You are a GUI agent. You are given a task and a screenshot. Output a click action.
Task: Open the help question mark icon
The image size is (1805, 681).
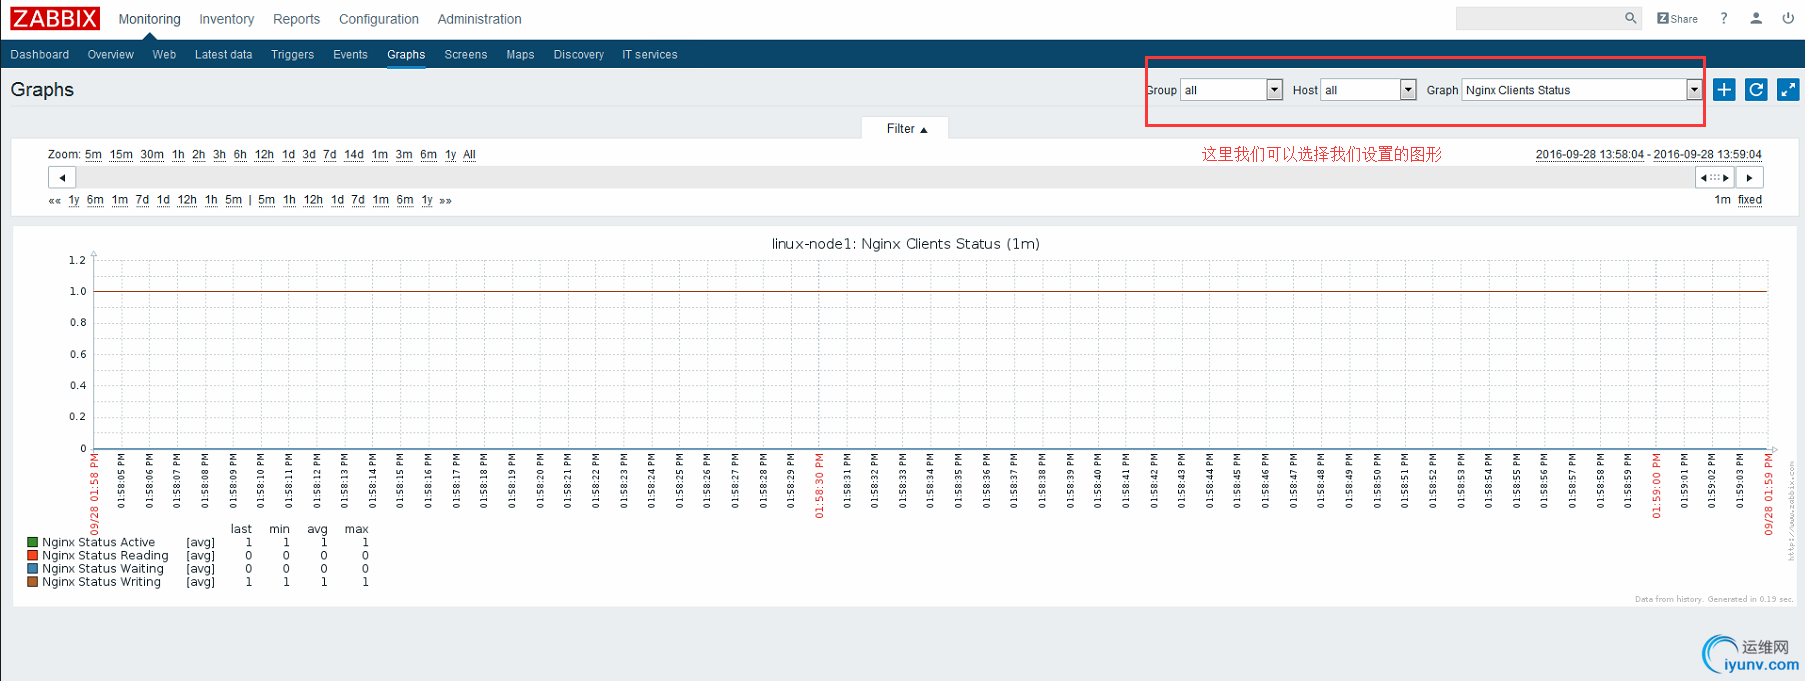click(1724, 18)
